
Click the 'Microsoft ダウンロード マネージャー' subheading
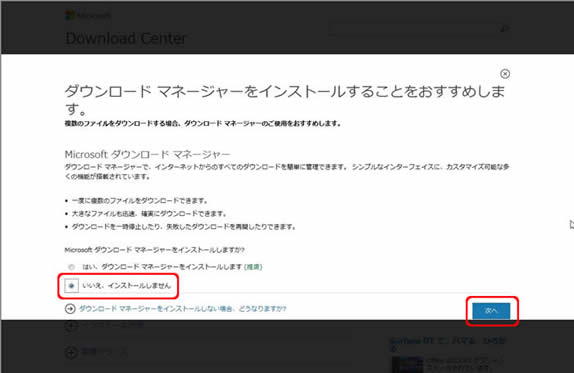pyautogui.click(x=147, y=154)
